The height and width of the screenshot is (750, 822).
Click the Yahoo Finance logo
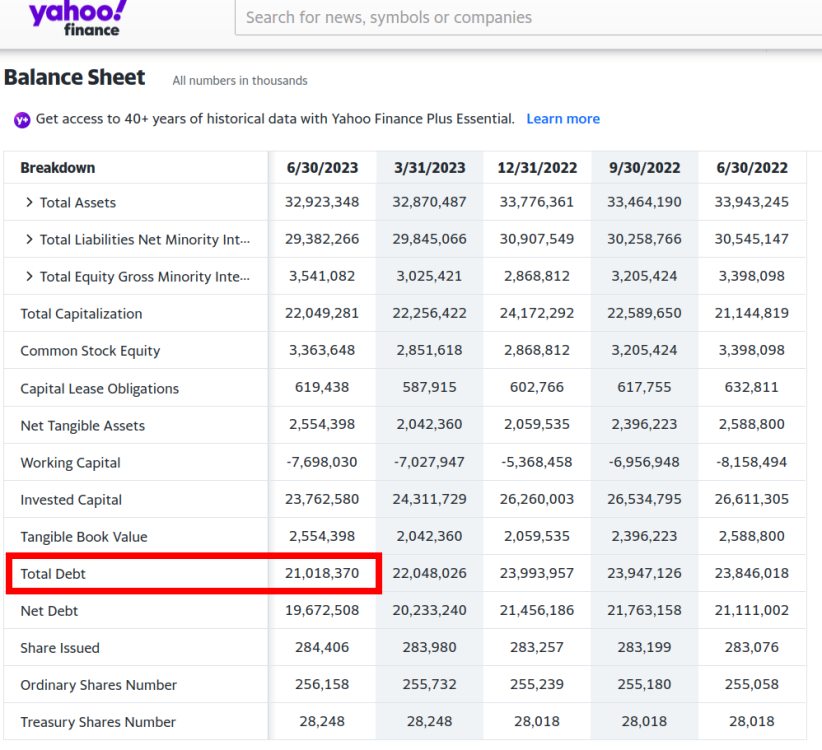(79, 18)
